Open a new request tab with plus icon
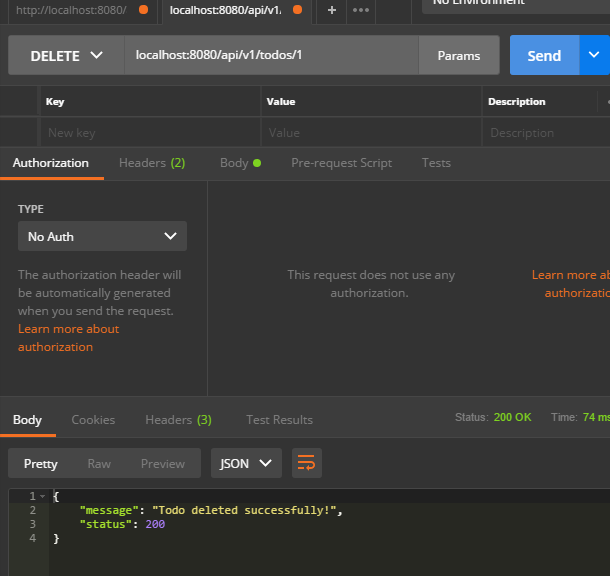 click(331, 10)
